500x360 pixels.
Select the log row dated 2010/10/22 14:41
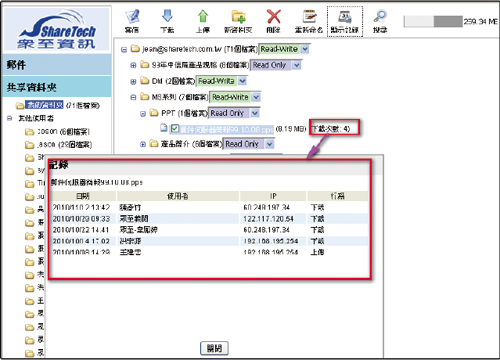[x=209, y=230]
